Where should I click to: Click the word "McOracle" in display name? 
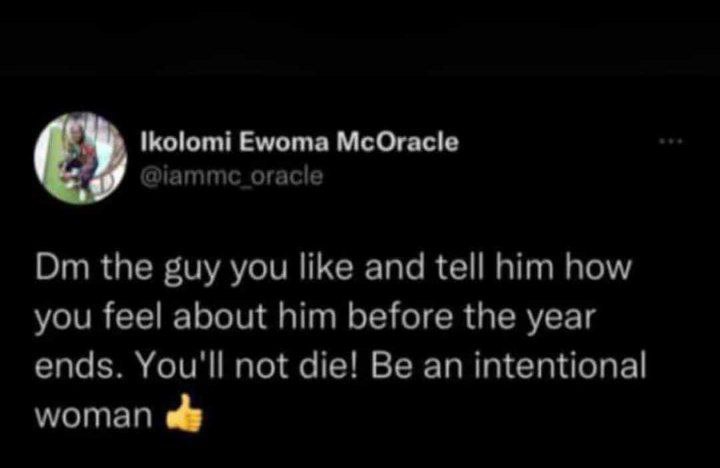coord(398,142)
